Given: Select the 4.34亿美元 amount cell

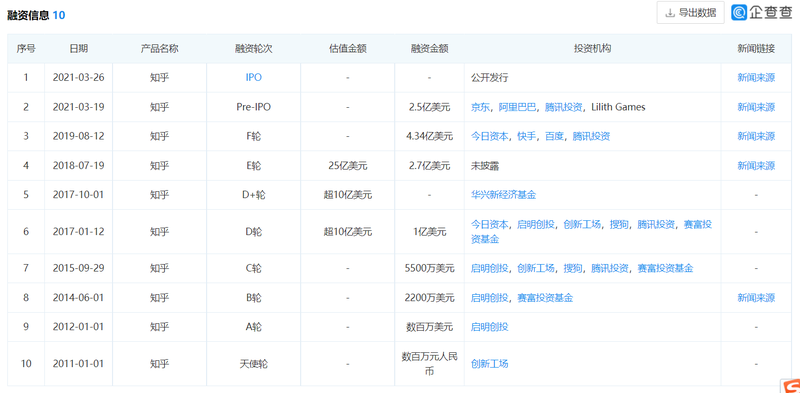Looking at the screenshot, I should tap(430, 136).
